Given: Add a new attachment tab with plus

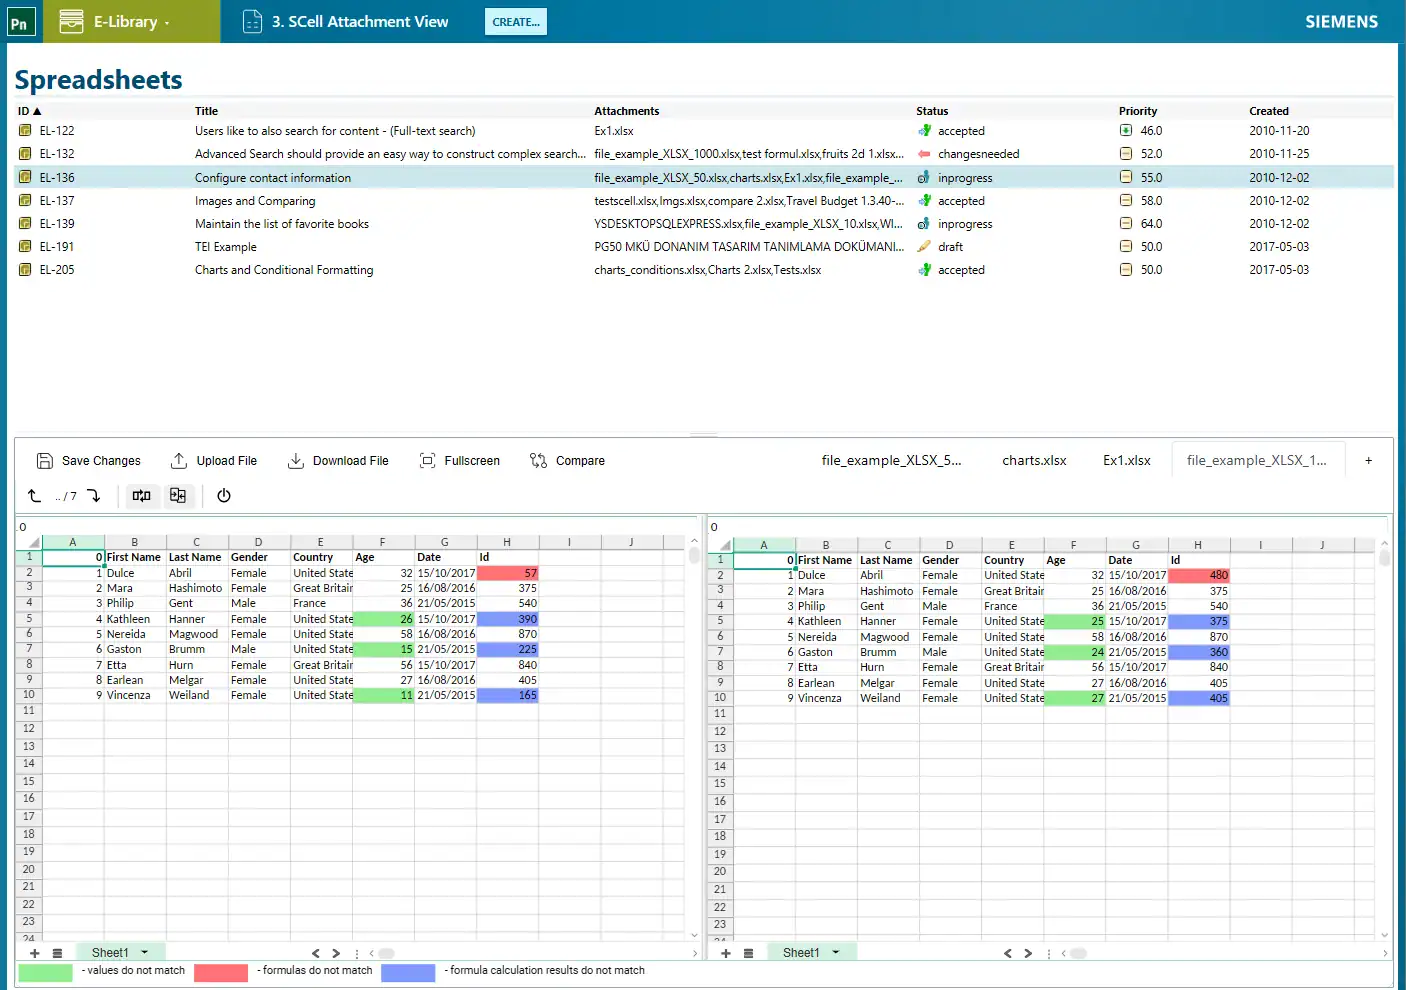Looking at the screenshot, I should 1368,461.
